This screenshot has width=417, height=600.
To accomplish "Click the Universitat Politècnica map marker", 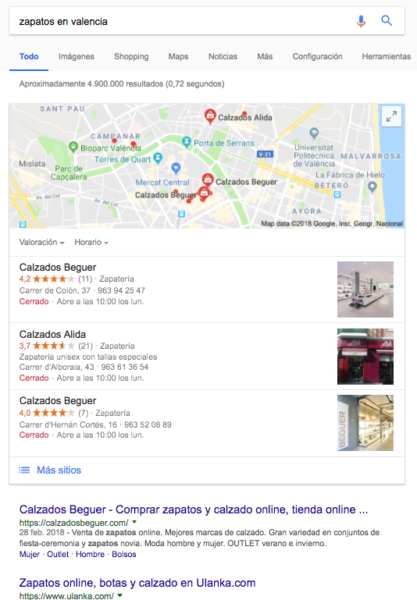I will coord(314,133).
